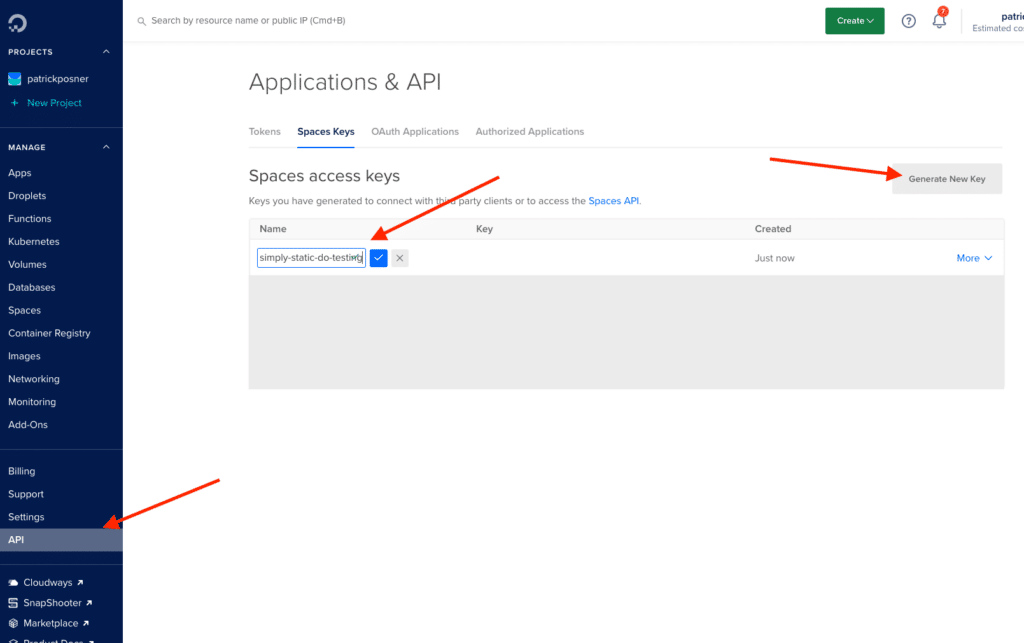The width and height of the screenshot is (1024, 643).
Task: Click the key name input field
Action: 311,258
